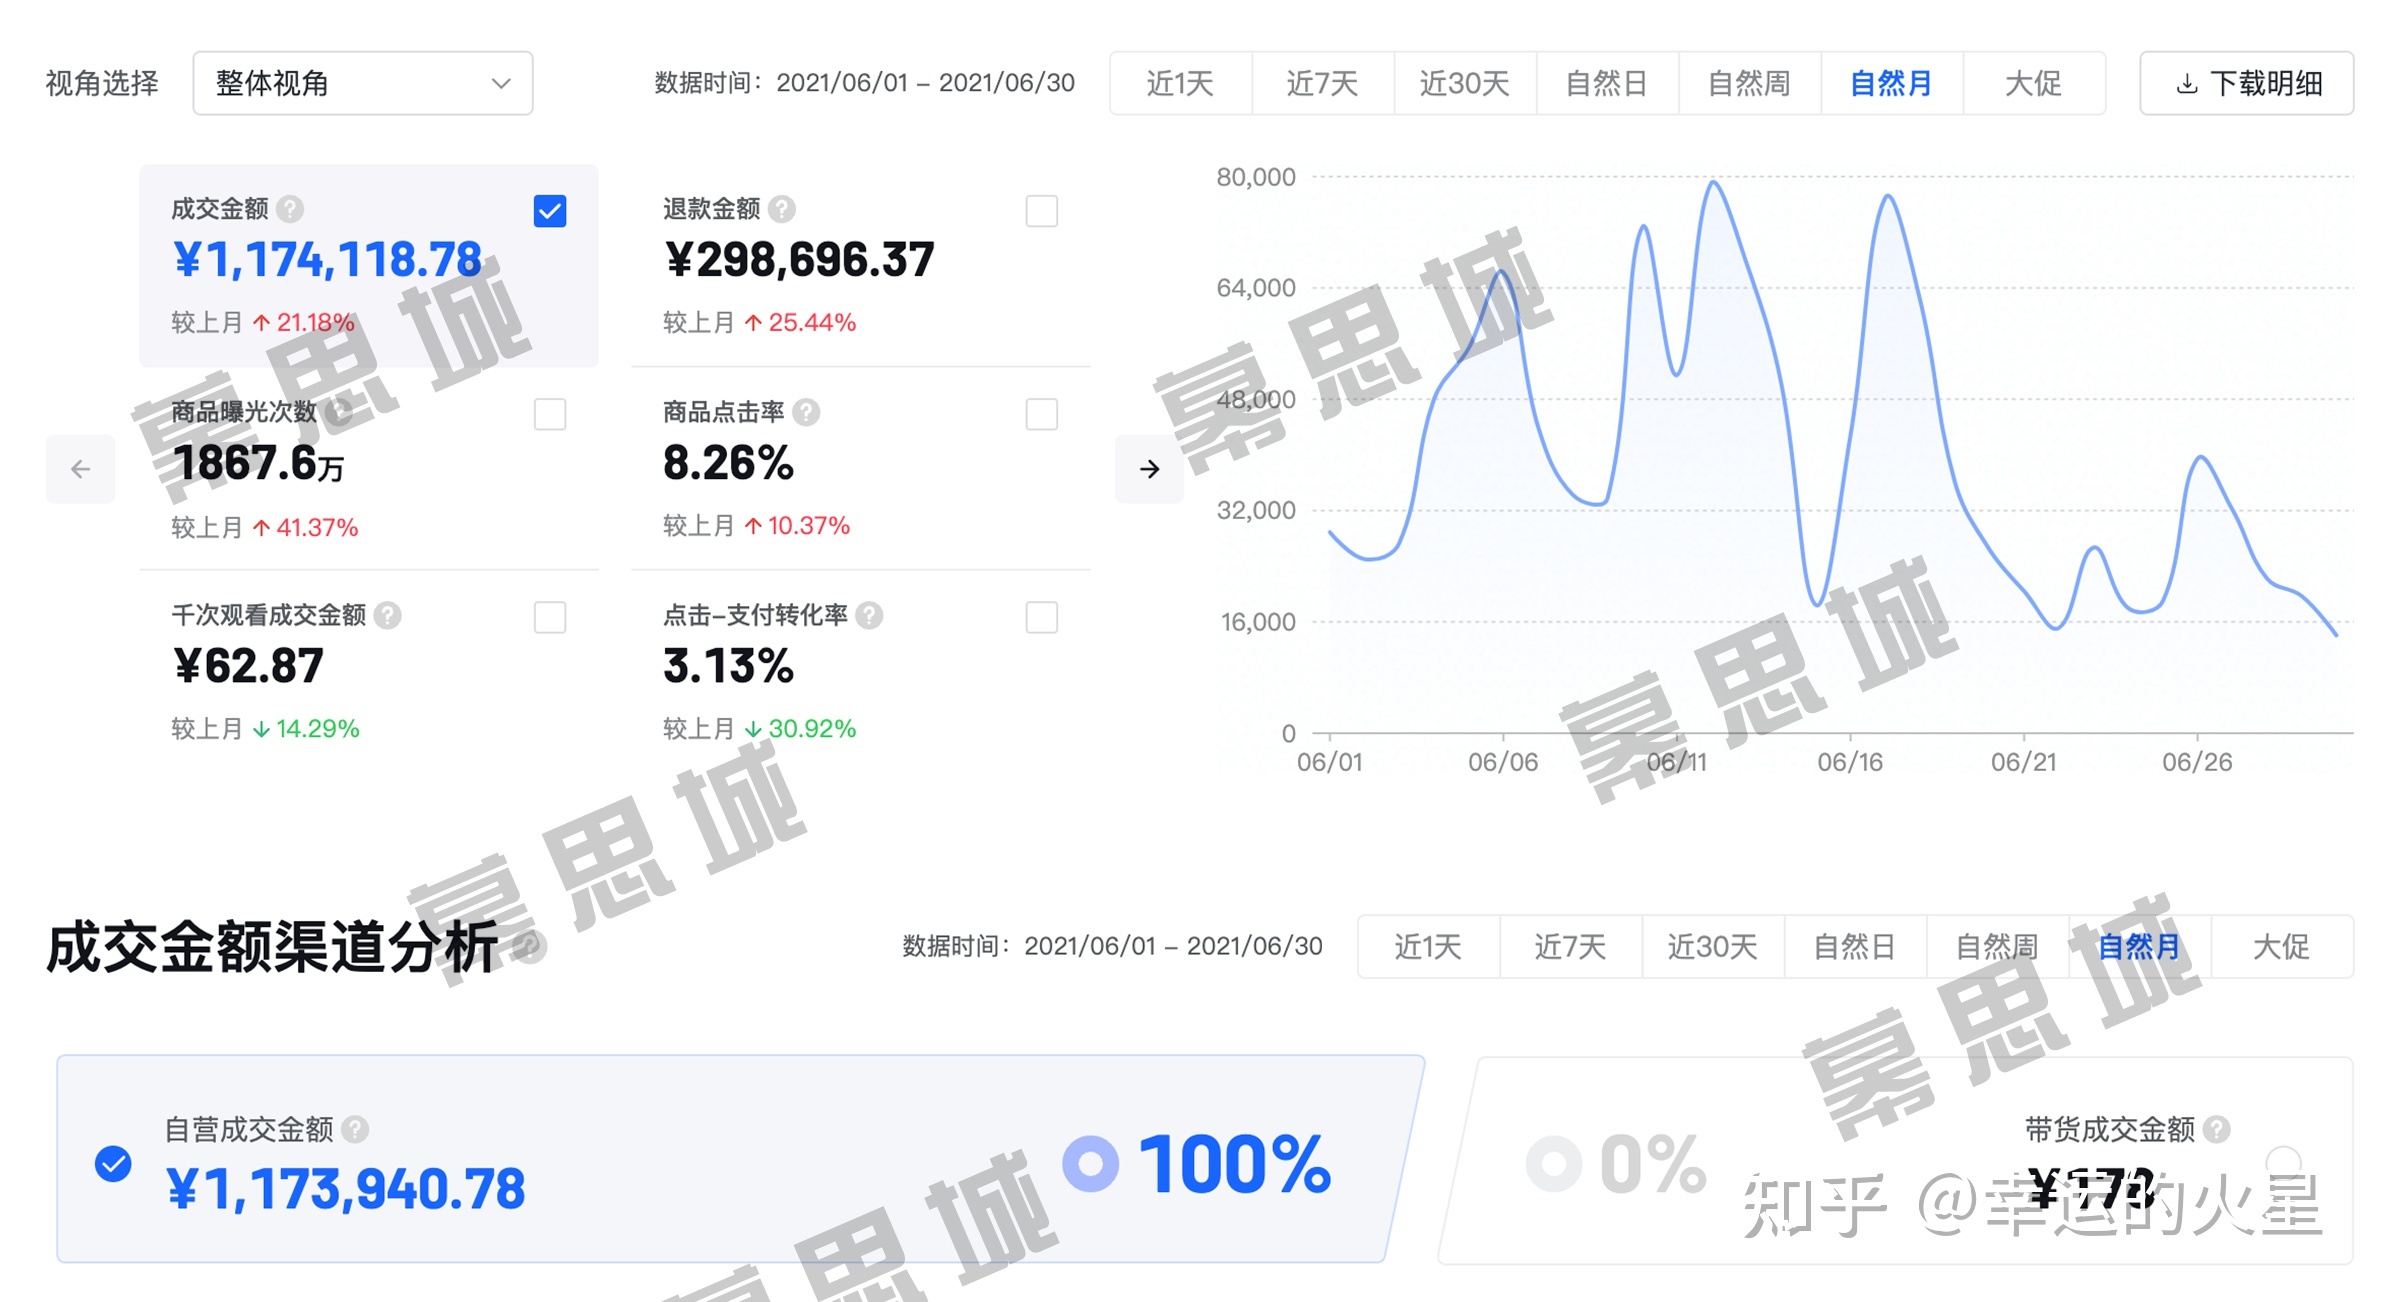
Task: Uncheck the 成交金额 metric checkbox
Action: 550,210
